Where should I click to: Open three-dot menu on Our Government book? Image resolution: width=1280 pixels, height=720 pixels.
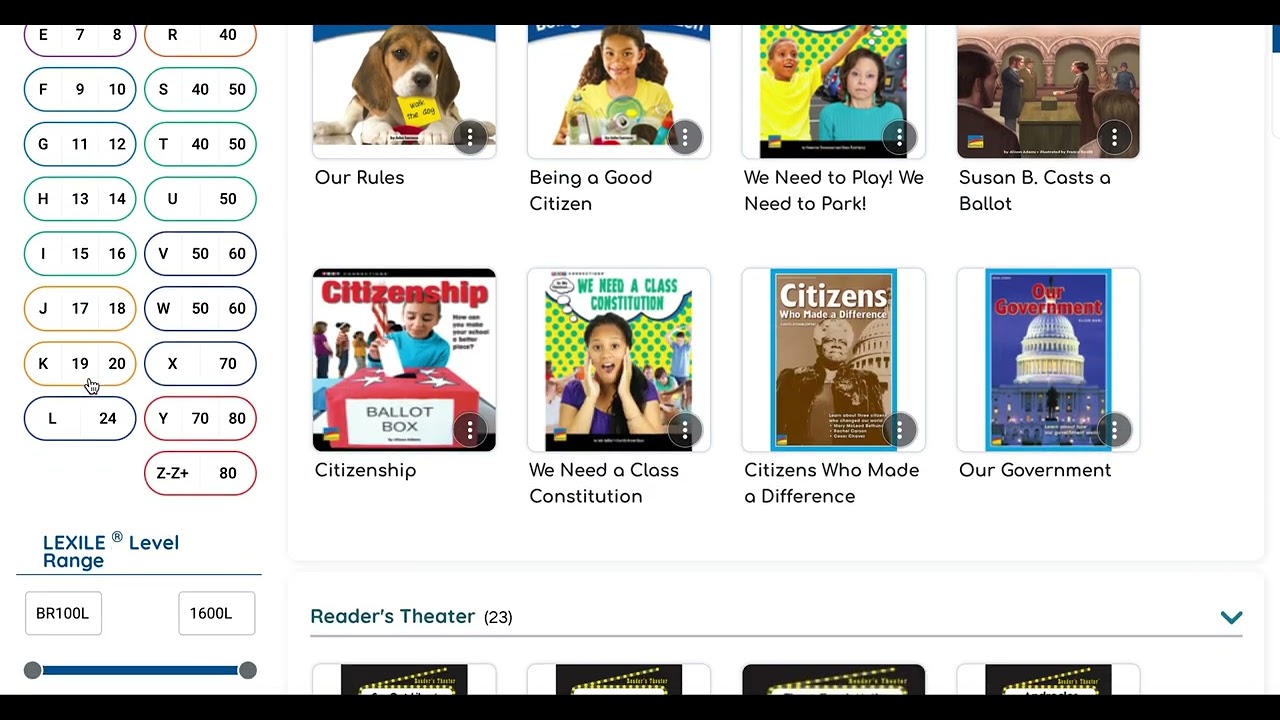(1114, 430)
